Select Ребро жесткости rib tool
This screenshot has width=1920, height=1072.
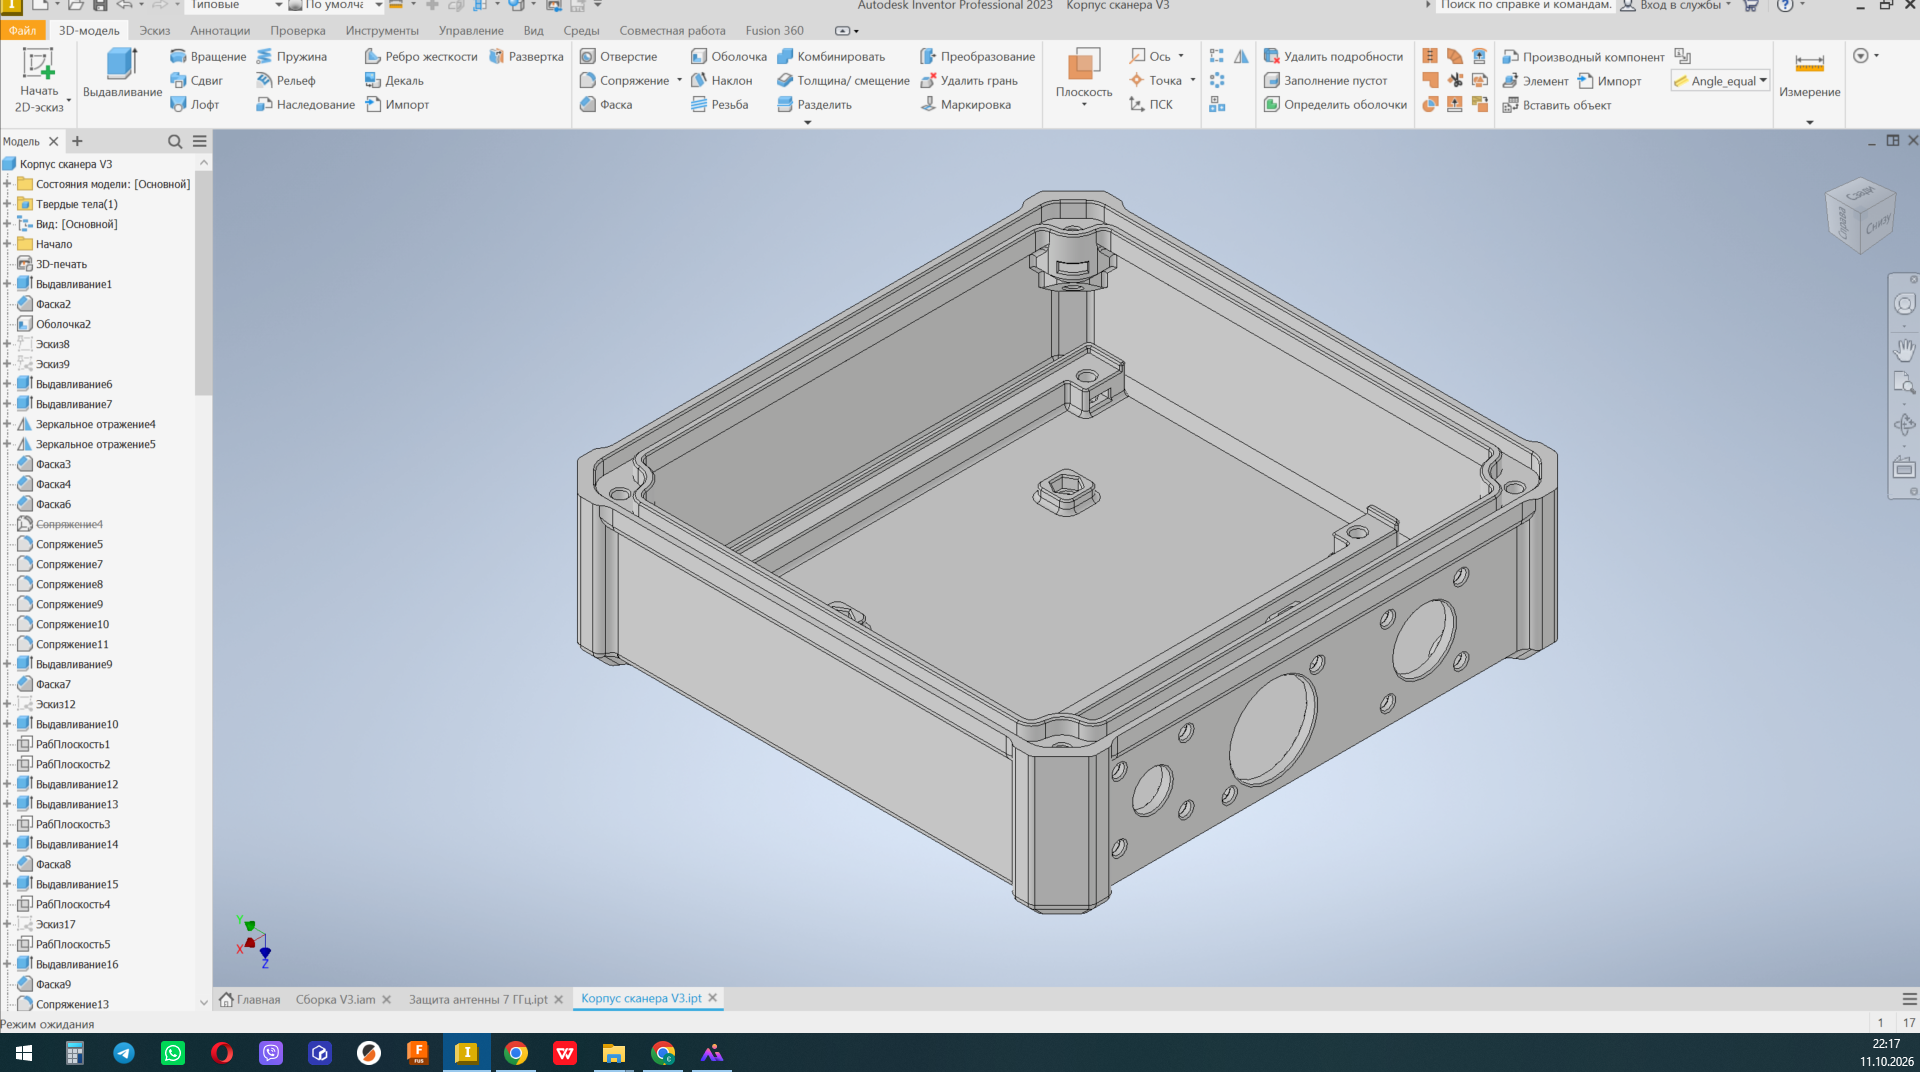click(x=421, y=56)
